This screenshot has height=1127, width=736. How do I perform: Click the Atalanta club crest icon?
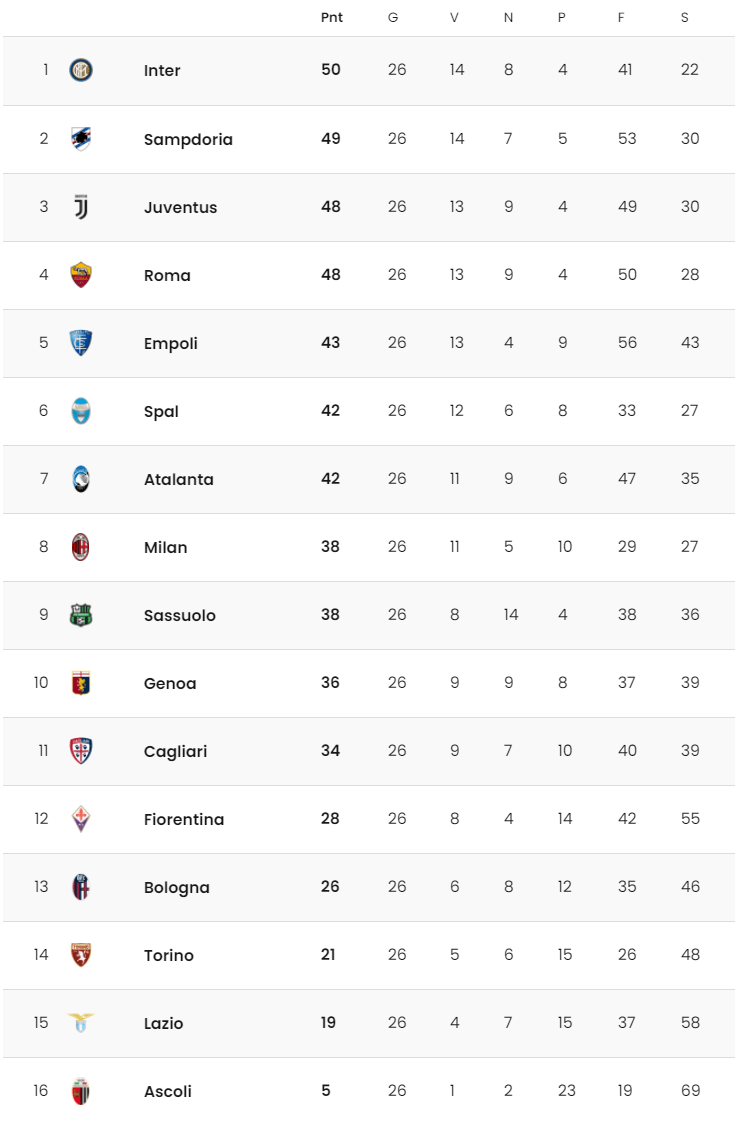pos(81,479)
